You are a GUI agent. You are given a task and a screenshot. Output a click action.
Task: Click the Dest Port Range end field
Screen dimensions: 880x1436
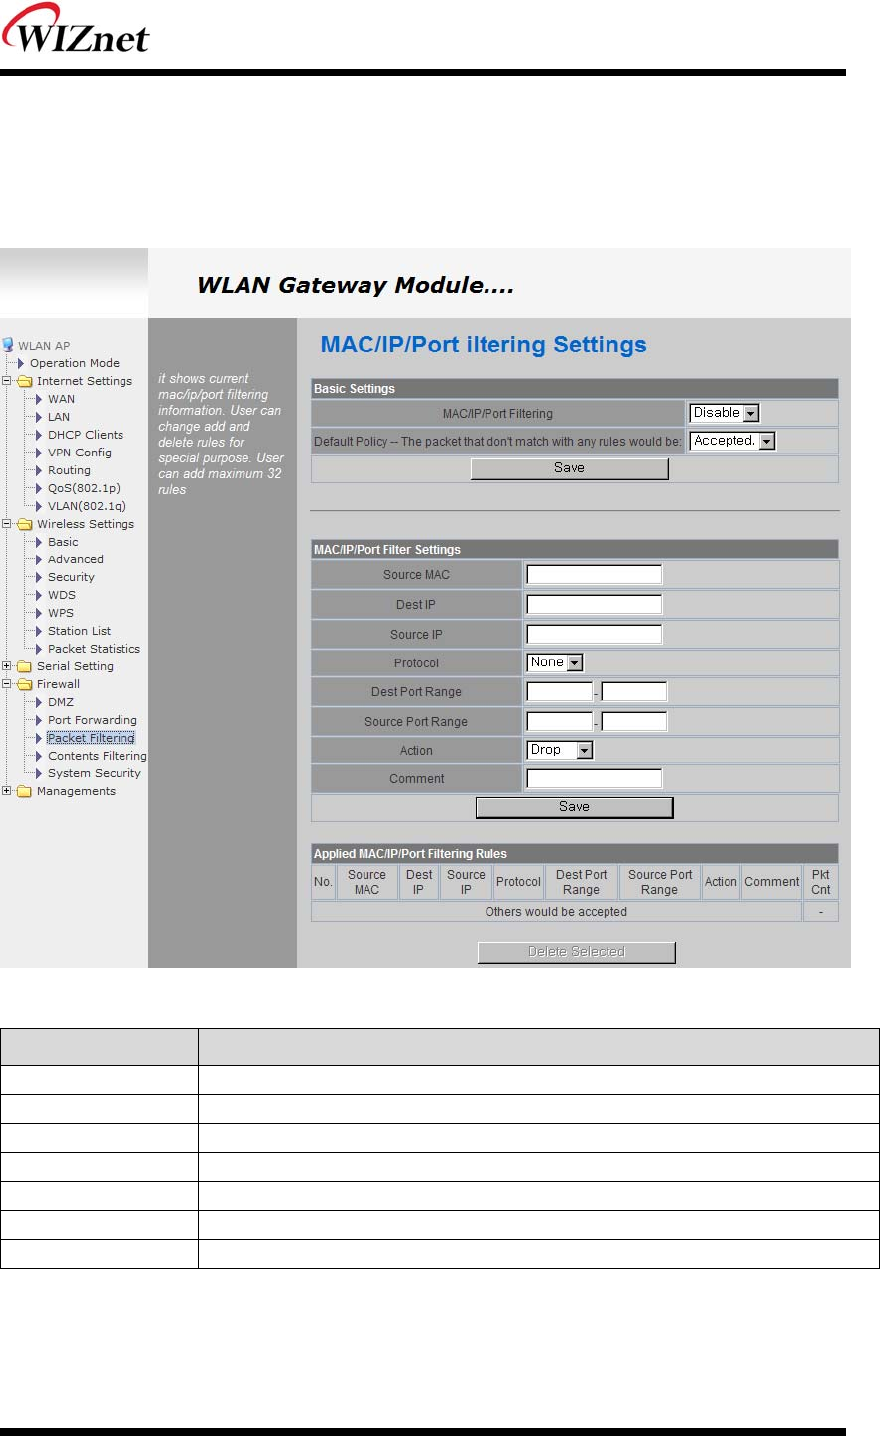pos(634,691)
